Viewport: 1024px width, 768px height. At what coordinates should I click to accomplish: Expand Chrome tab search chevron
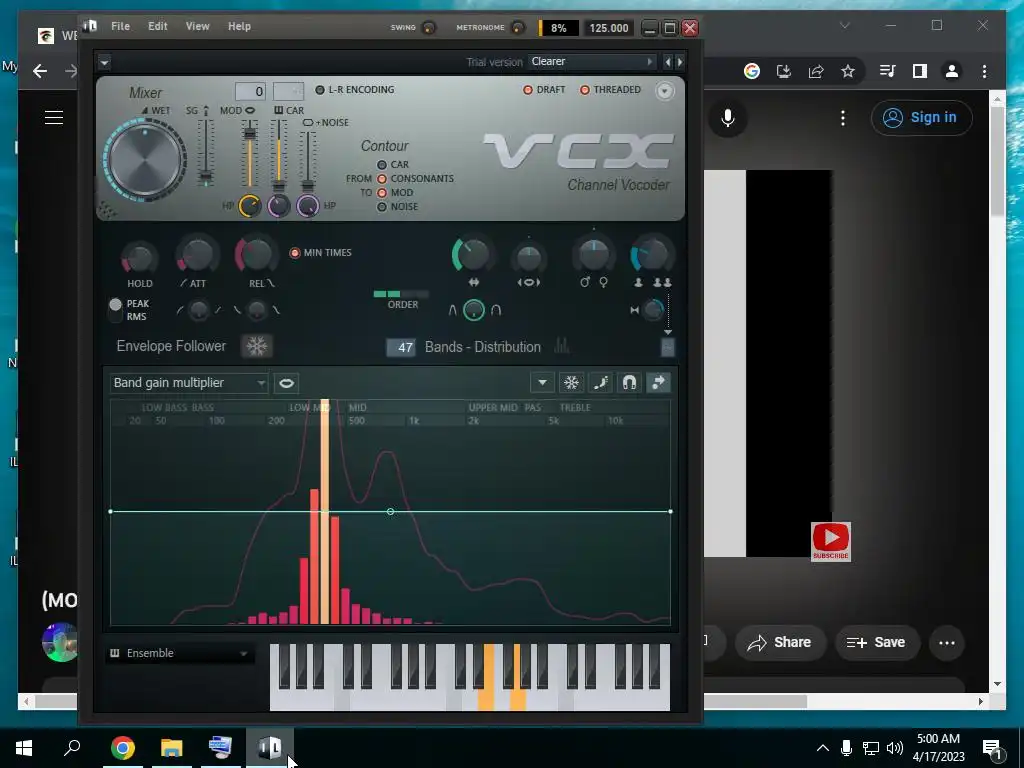click(844, 25)
